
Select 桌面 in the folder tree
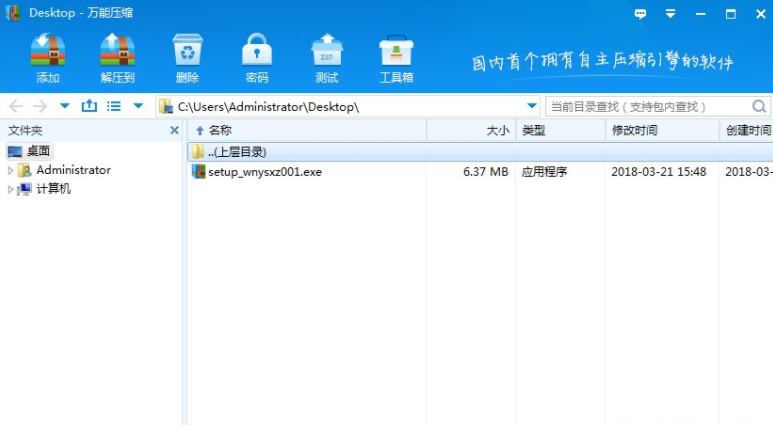click(x=30, y=151)
